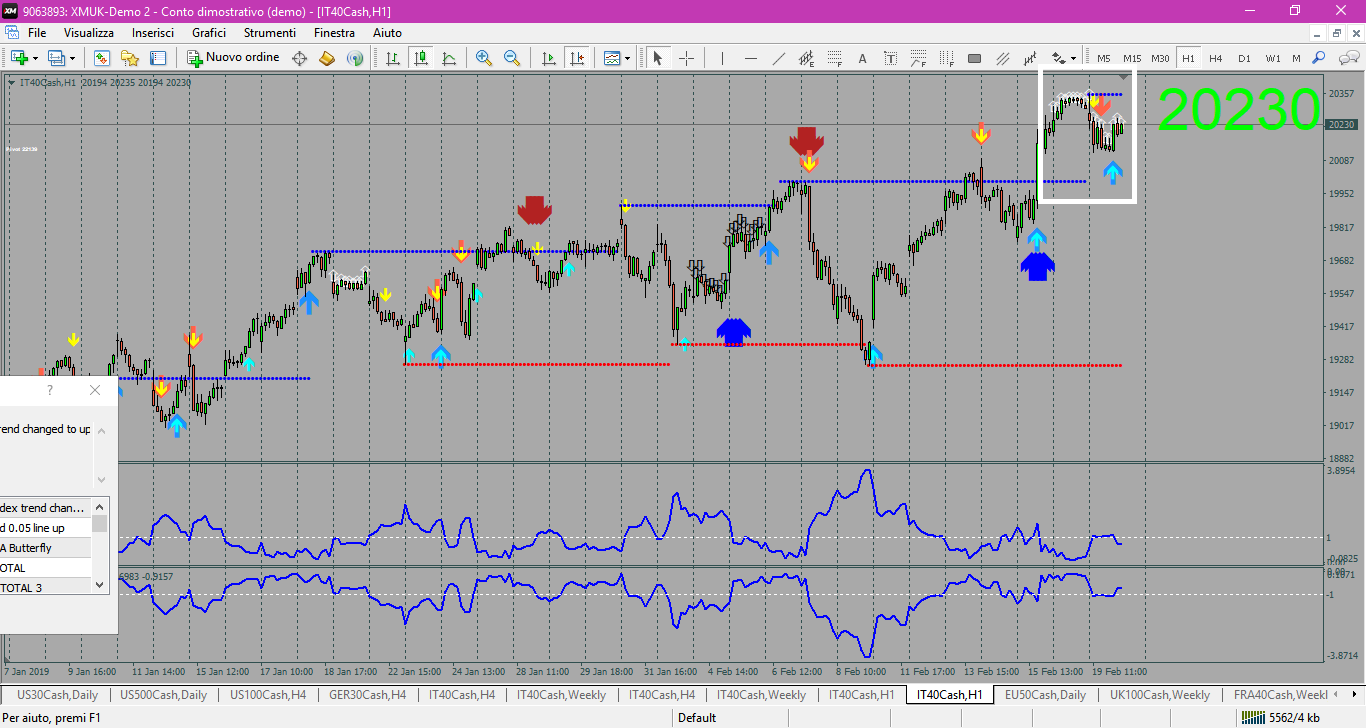1366x728 pixels.
Task: Select the 'A Butterfly' alert row
Action: point(45,548)
